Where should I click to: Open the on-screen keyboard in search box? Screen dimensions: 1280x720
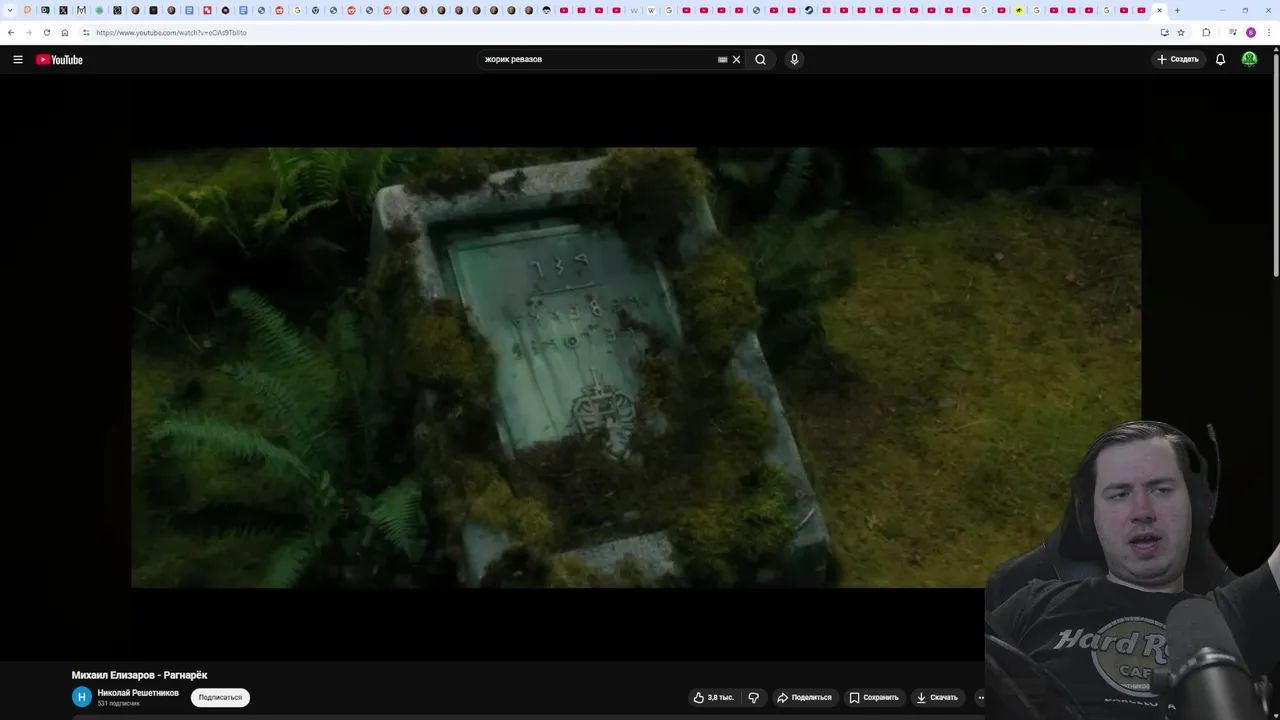click(x=722, y=59)
